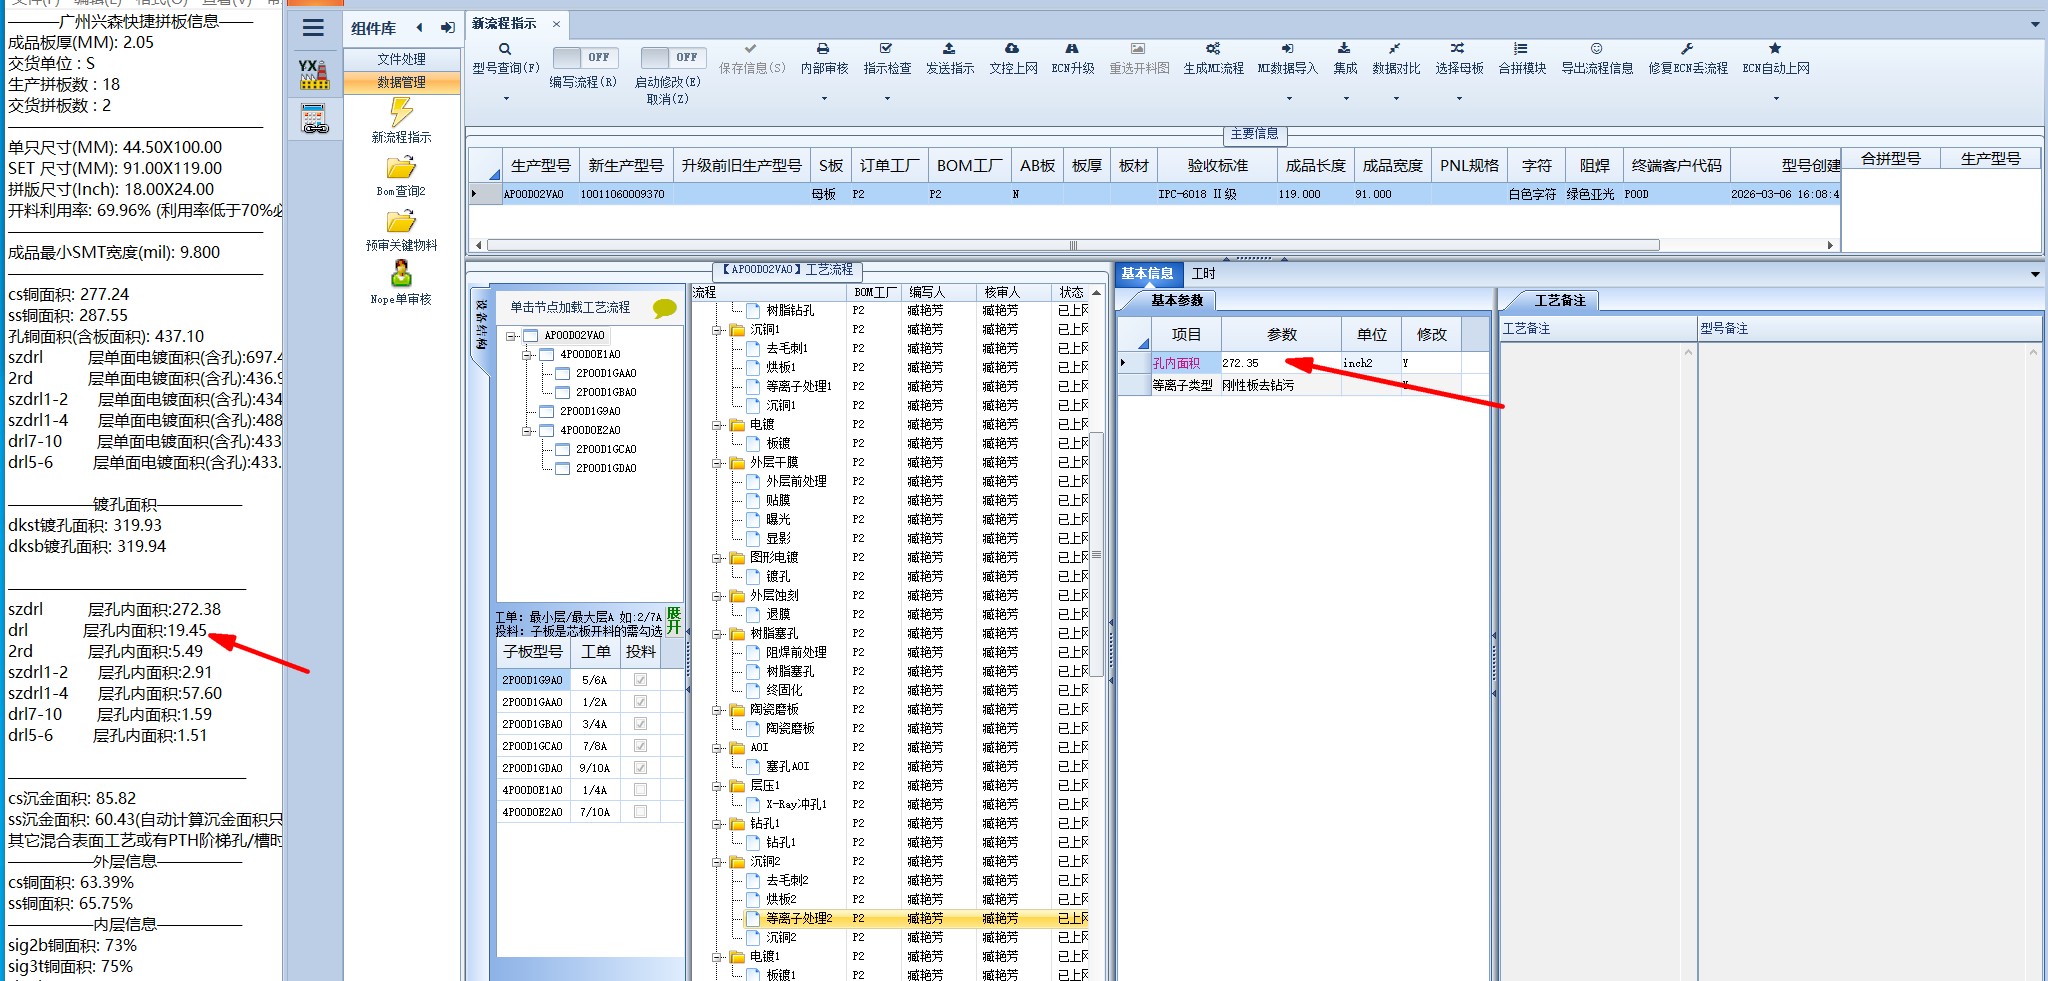
Task: Open the dropdown arrow under 内部审核
Action: (824, 98)
